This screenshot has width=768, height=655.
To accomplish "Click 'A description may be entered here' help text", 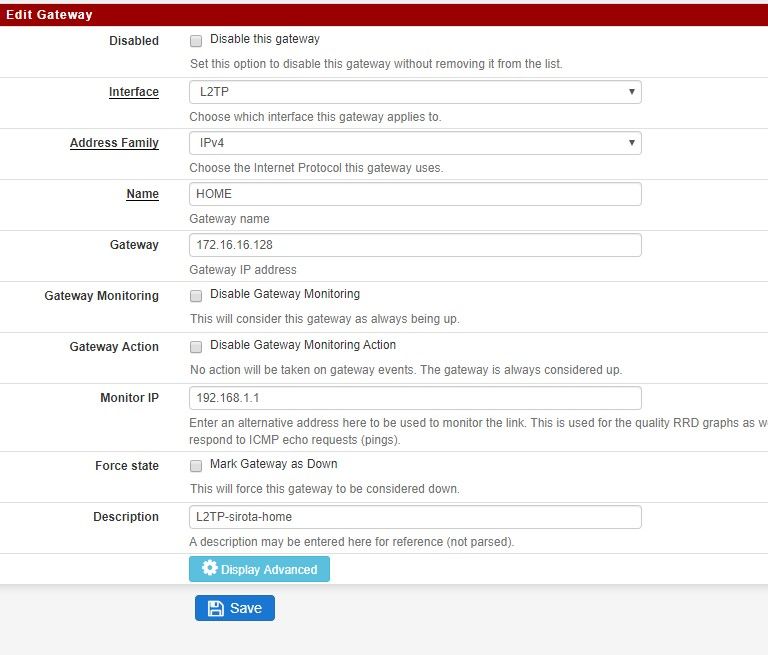I will click(x=352, y=542).
